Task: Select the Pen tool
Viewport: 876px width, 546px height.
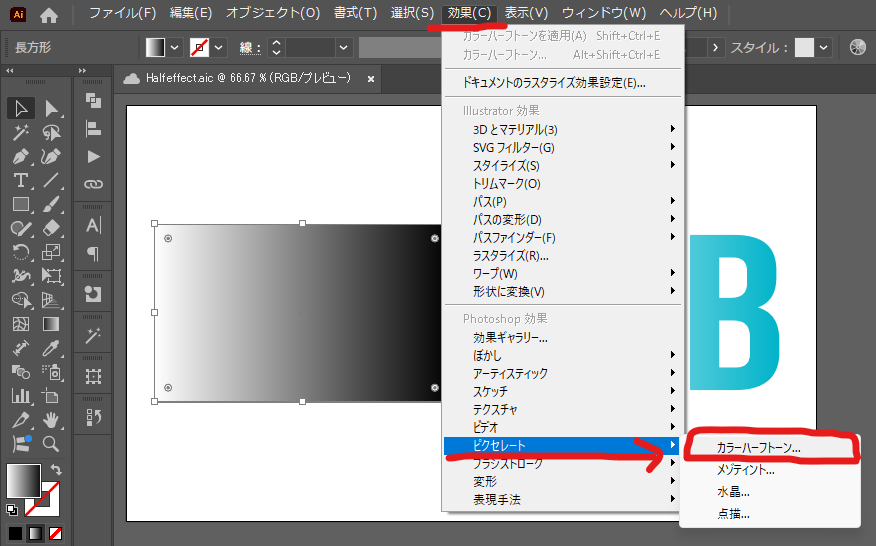Action: tap(21, 156)
